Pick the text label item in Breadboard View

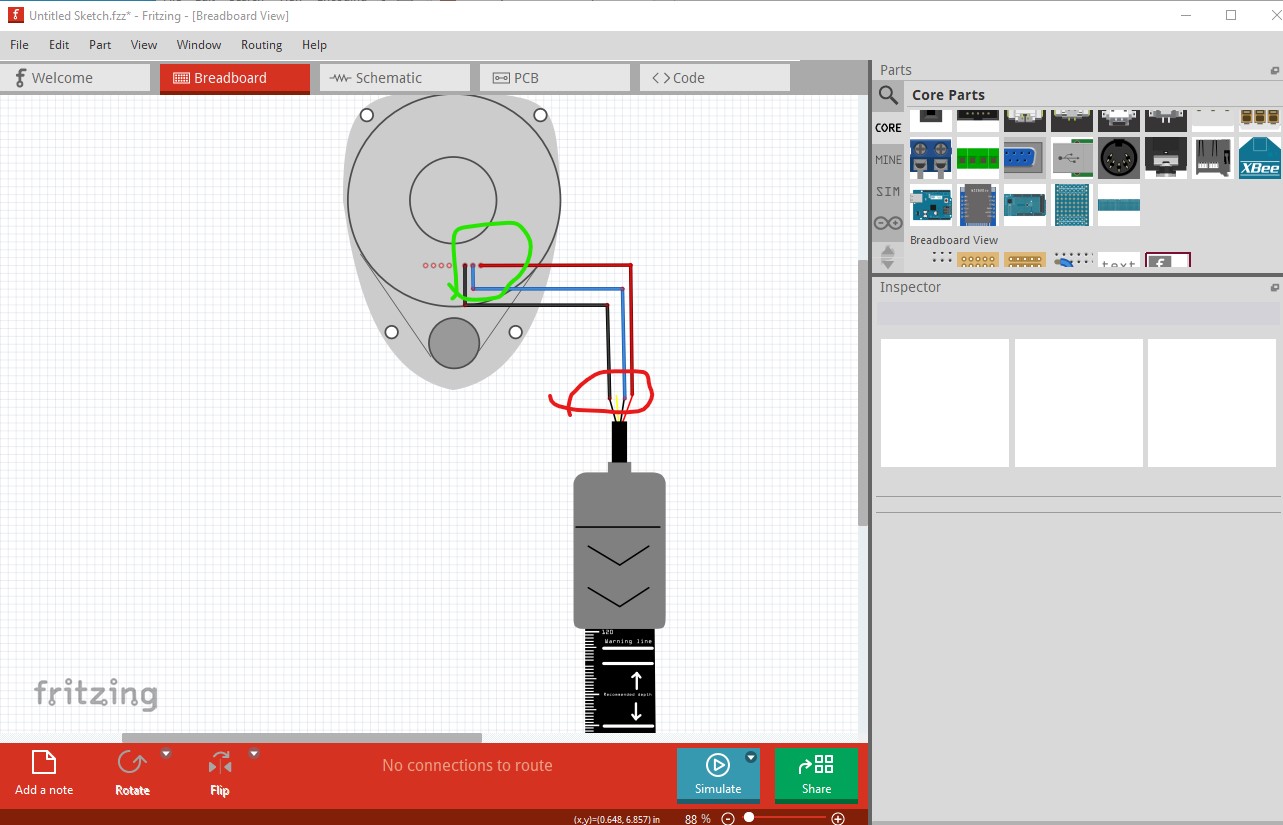(1119, 262)
